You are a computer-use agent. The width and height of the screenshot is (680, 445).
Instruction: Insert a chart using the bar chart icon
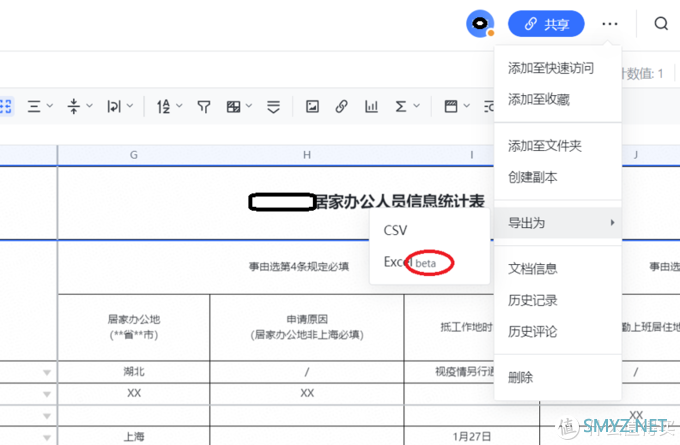point(371,106)
